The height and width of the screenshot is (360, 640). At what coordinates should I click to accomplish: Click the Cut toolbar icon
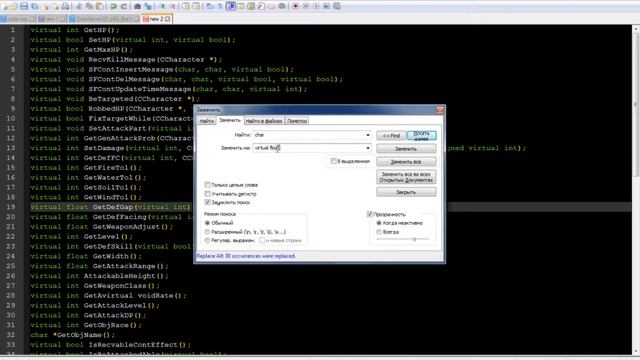coord(78,6)
